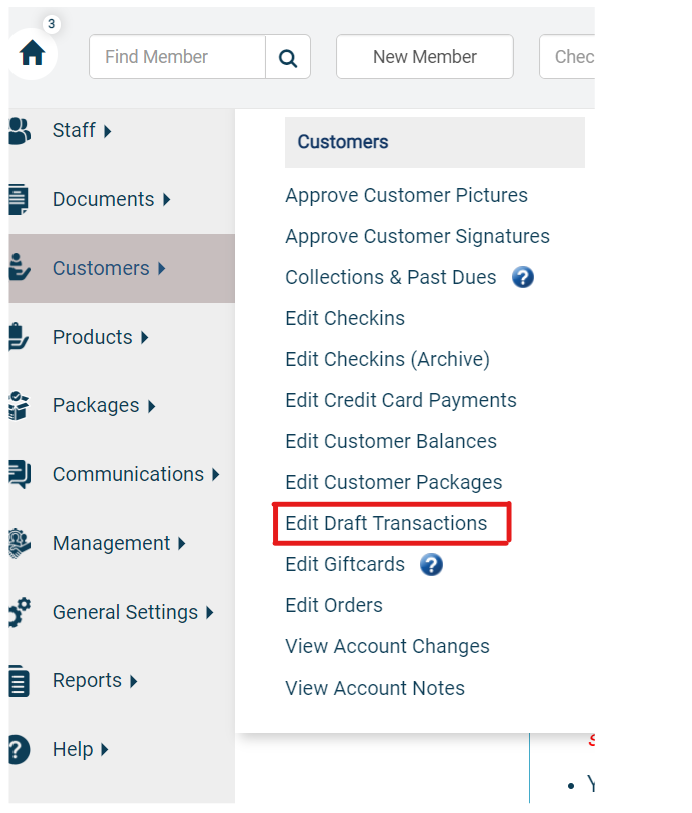Click the New Member button
Screen dimensions: 692x813
[x=425, y=57]
